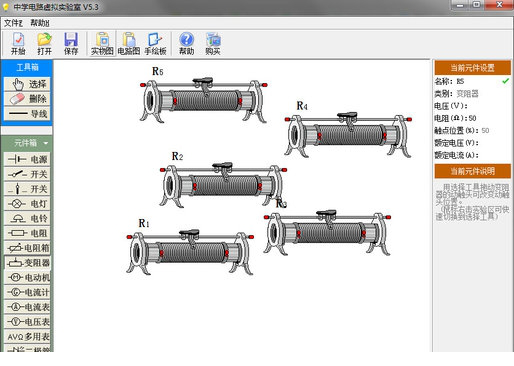Save with the 保存 floppy disk icon

coord(71,44)
